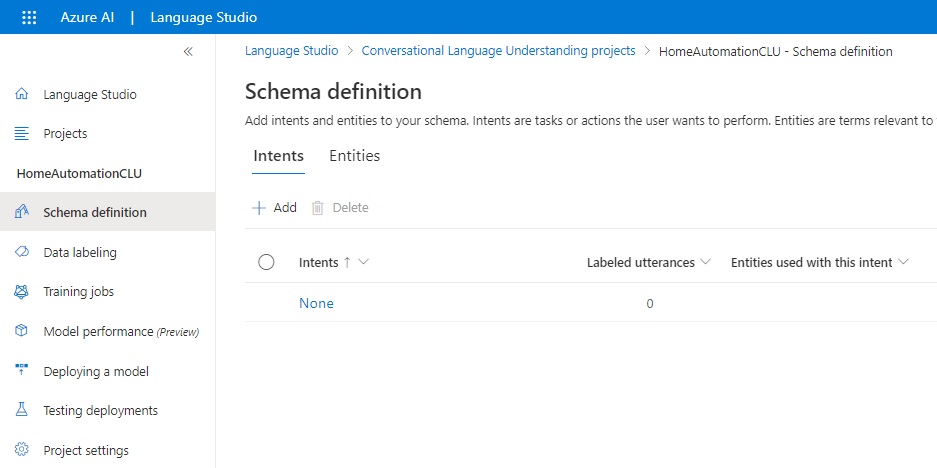Open Entities used with this intent dropdown
The width and height of the screenshot is (937, 468).
pos(904,262)
